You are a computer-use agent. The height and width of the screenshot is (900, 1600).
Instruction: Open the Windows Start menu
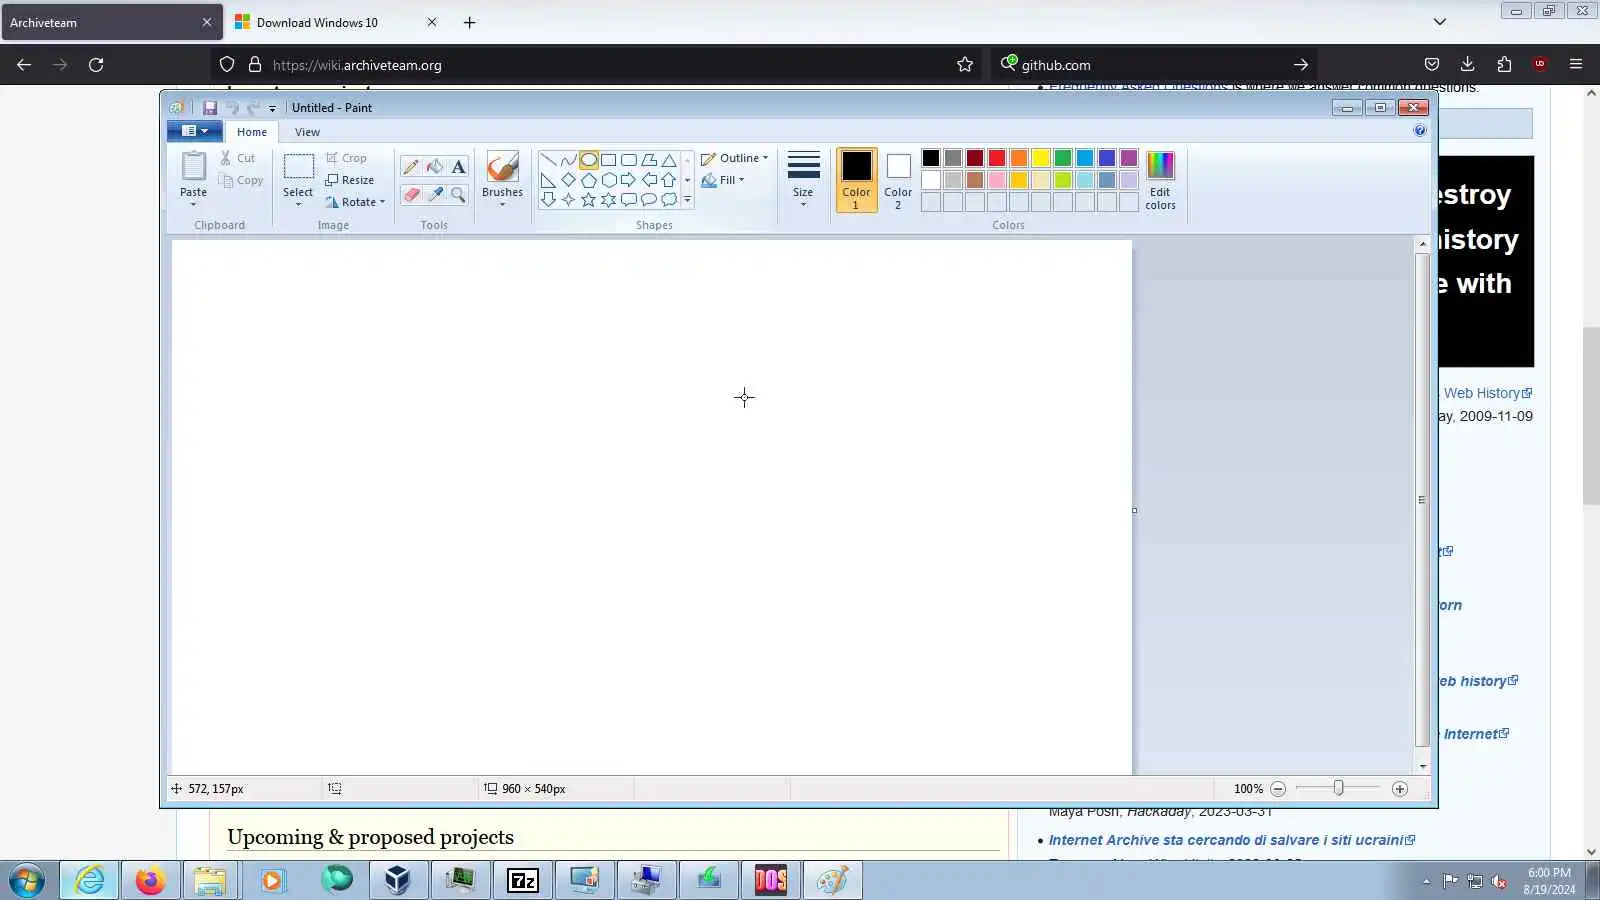[x=27, y=881]
